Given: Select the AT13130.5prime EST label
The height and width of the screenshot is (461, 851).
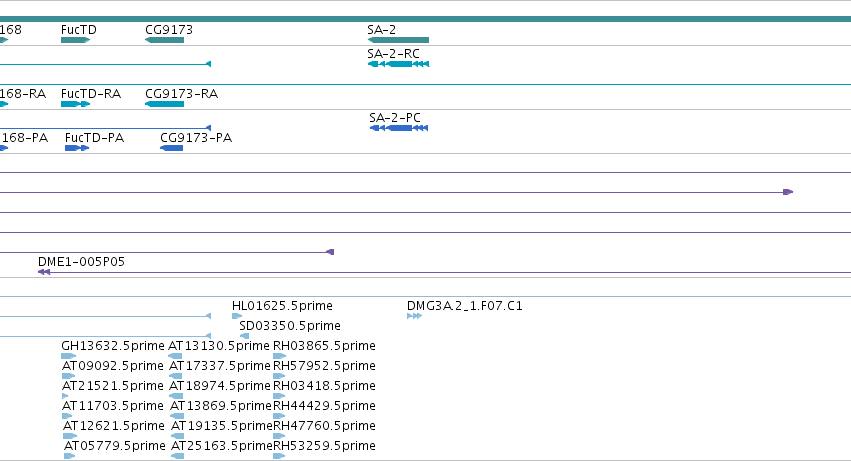Looking at the screenshot, I should coord(219,346).
